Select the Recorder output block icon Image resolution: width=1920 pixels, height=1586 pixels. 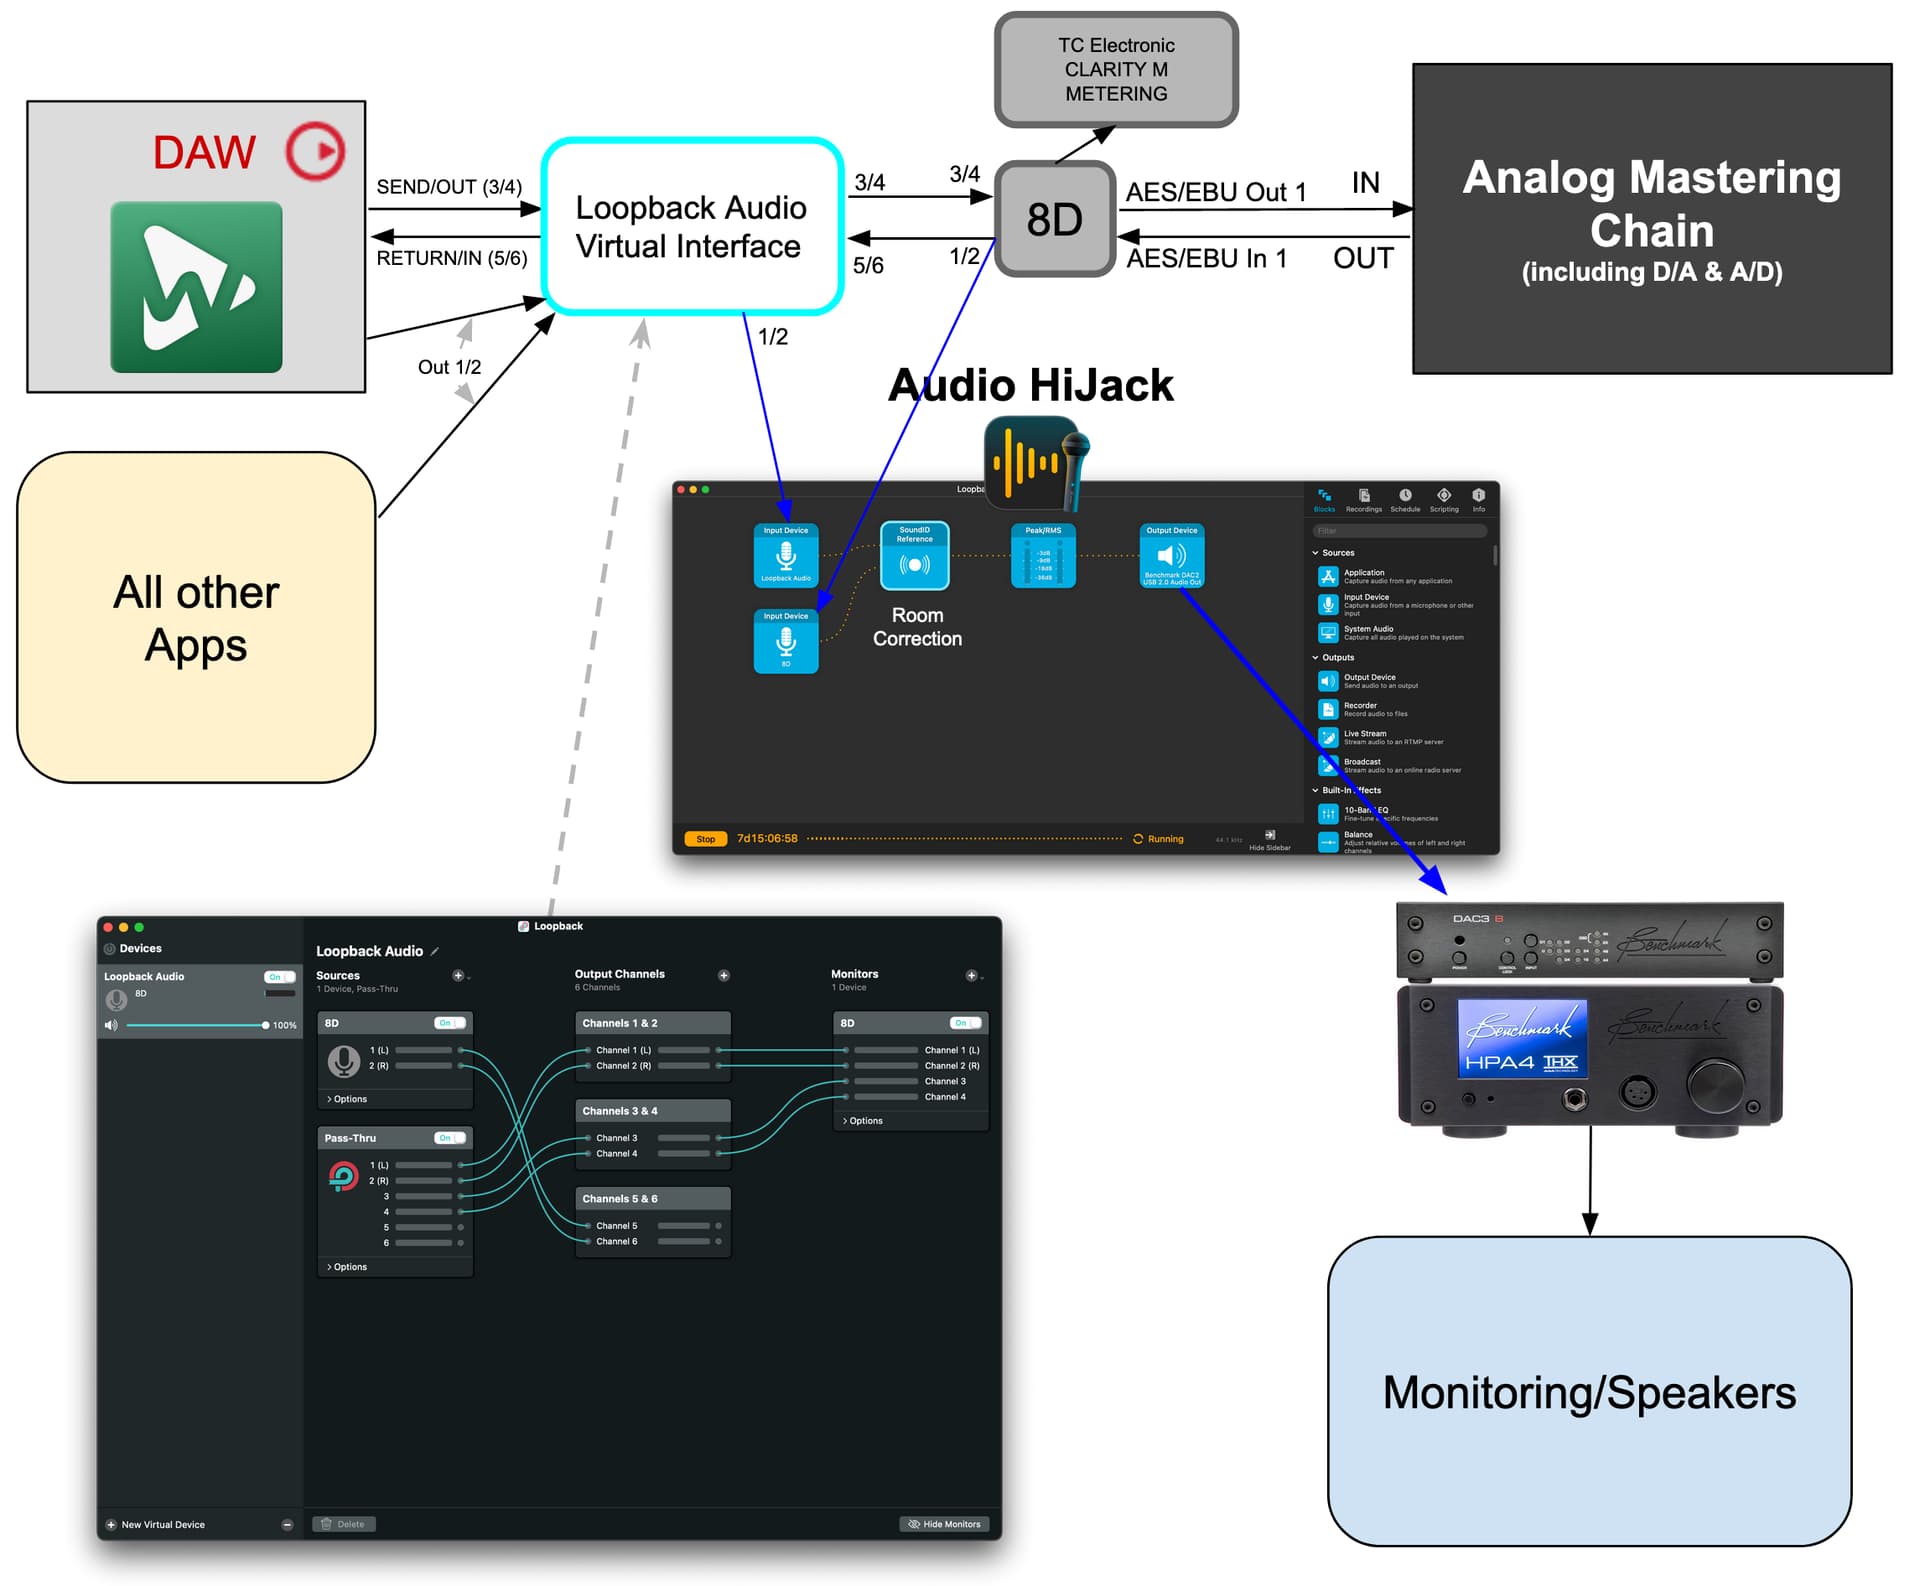click(1327, 709)
